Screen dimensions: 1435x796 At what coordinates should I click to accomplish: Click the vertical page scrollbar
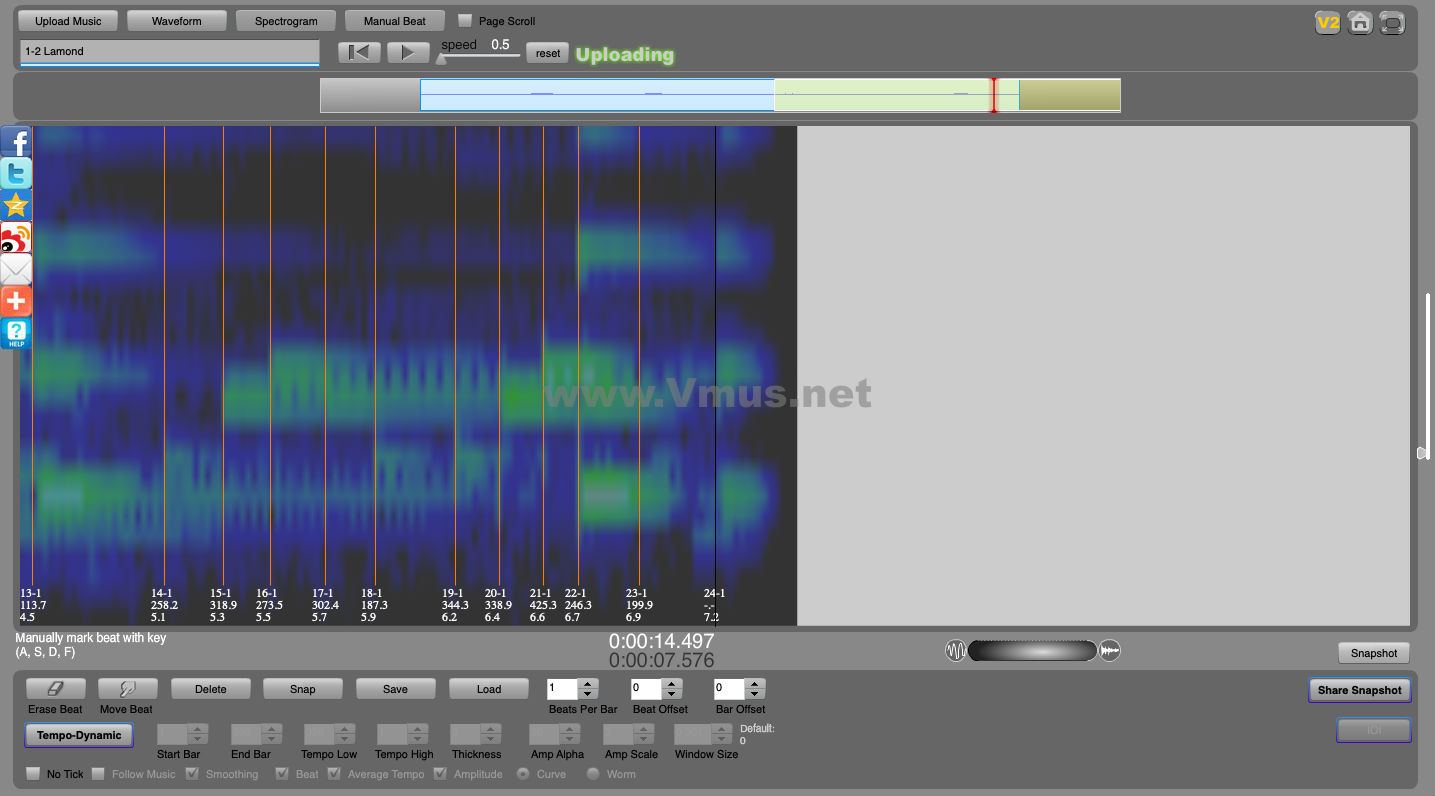[x=1428, y=378]
